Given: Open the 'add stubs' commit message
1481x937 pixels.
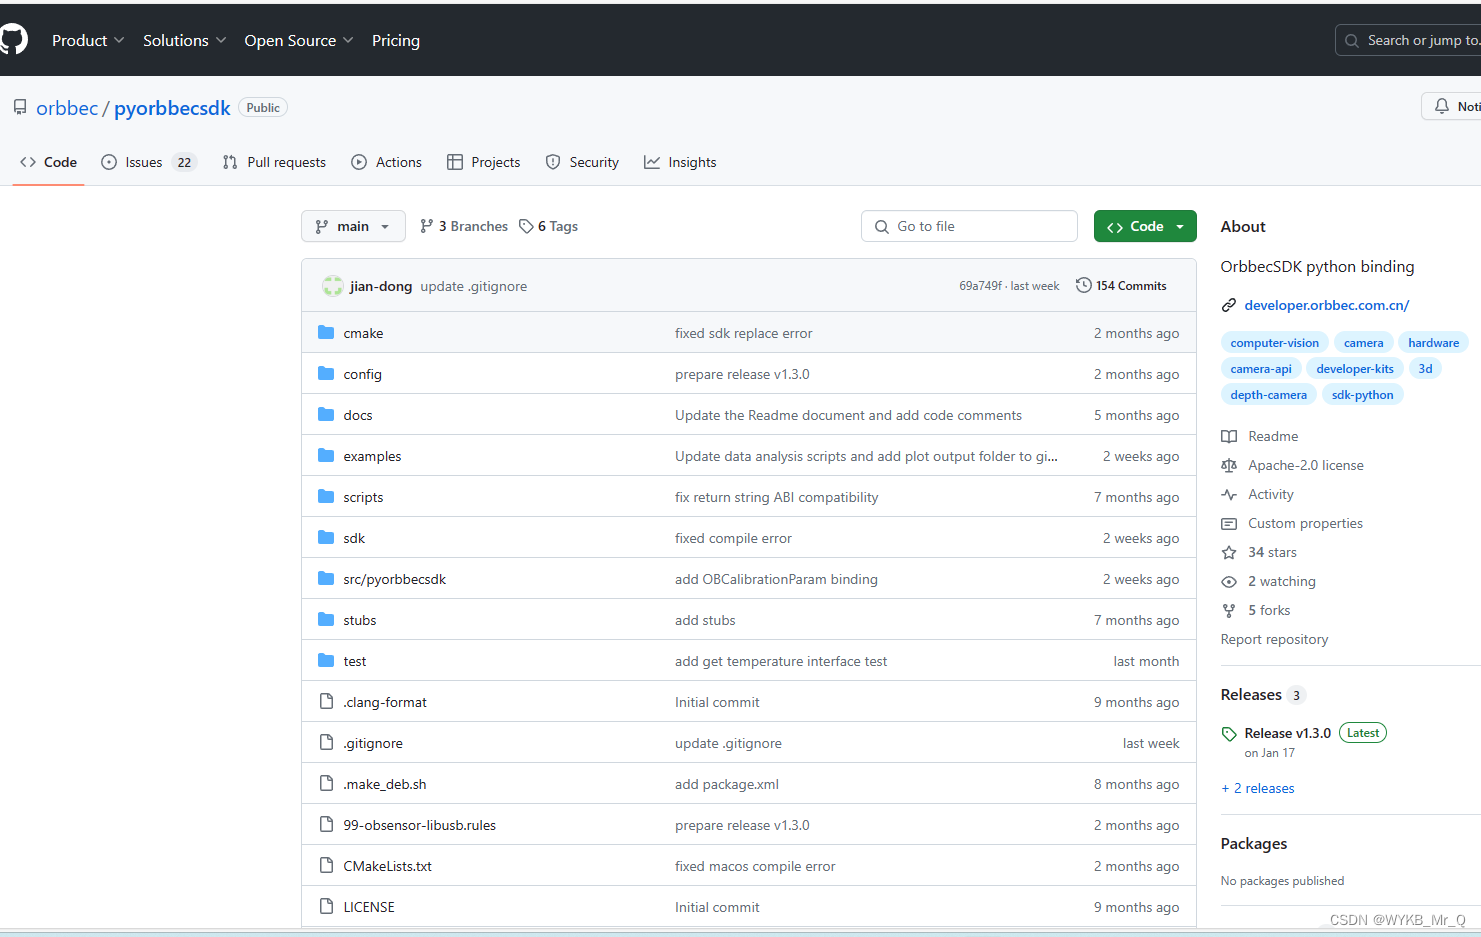Looking at the screenshot, I should tap(705, 620).
